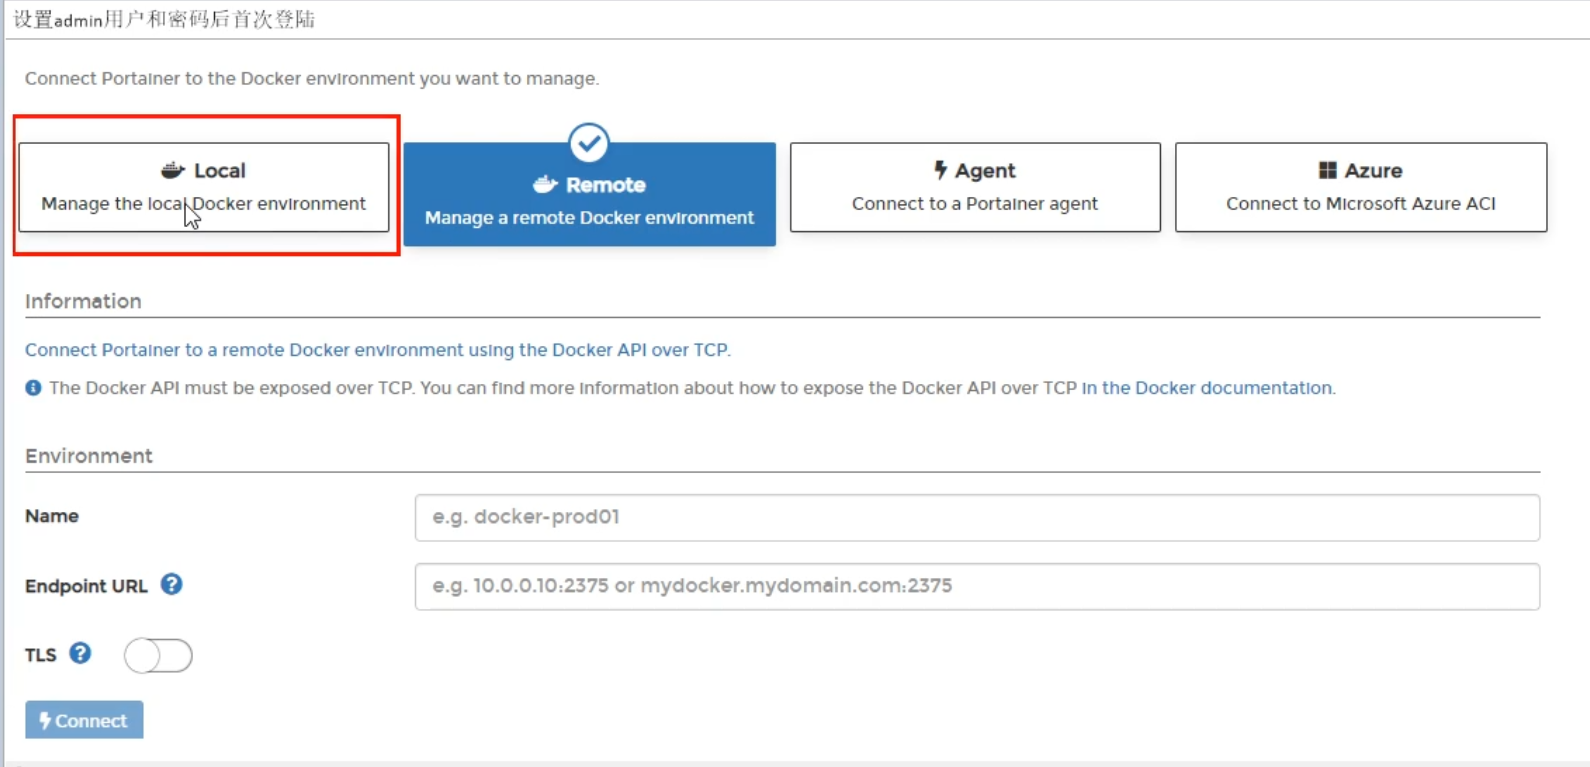Screen dimensions: 1590x767
Task: Click 'Manage a remote Docker environment' caption
Action: point(589,217)
